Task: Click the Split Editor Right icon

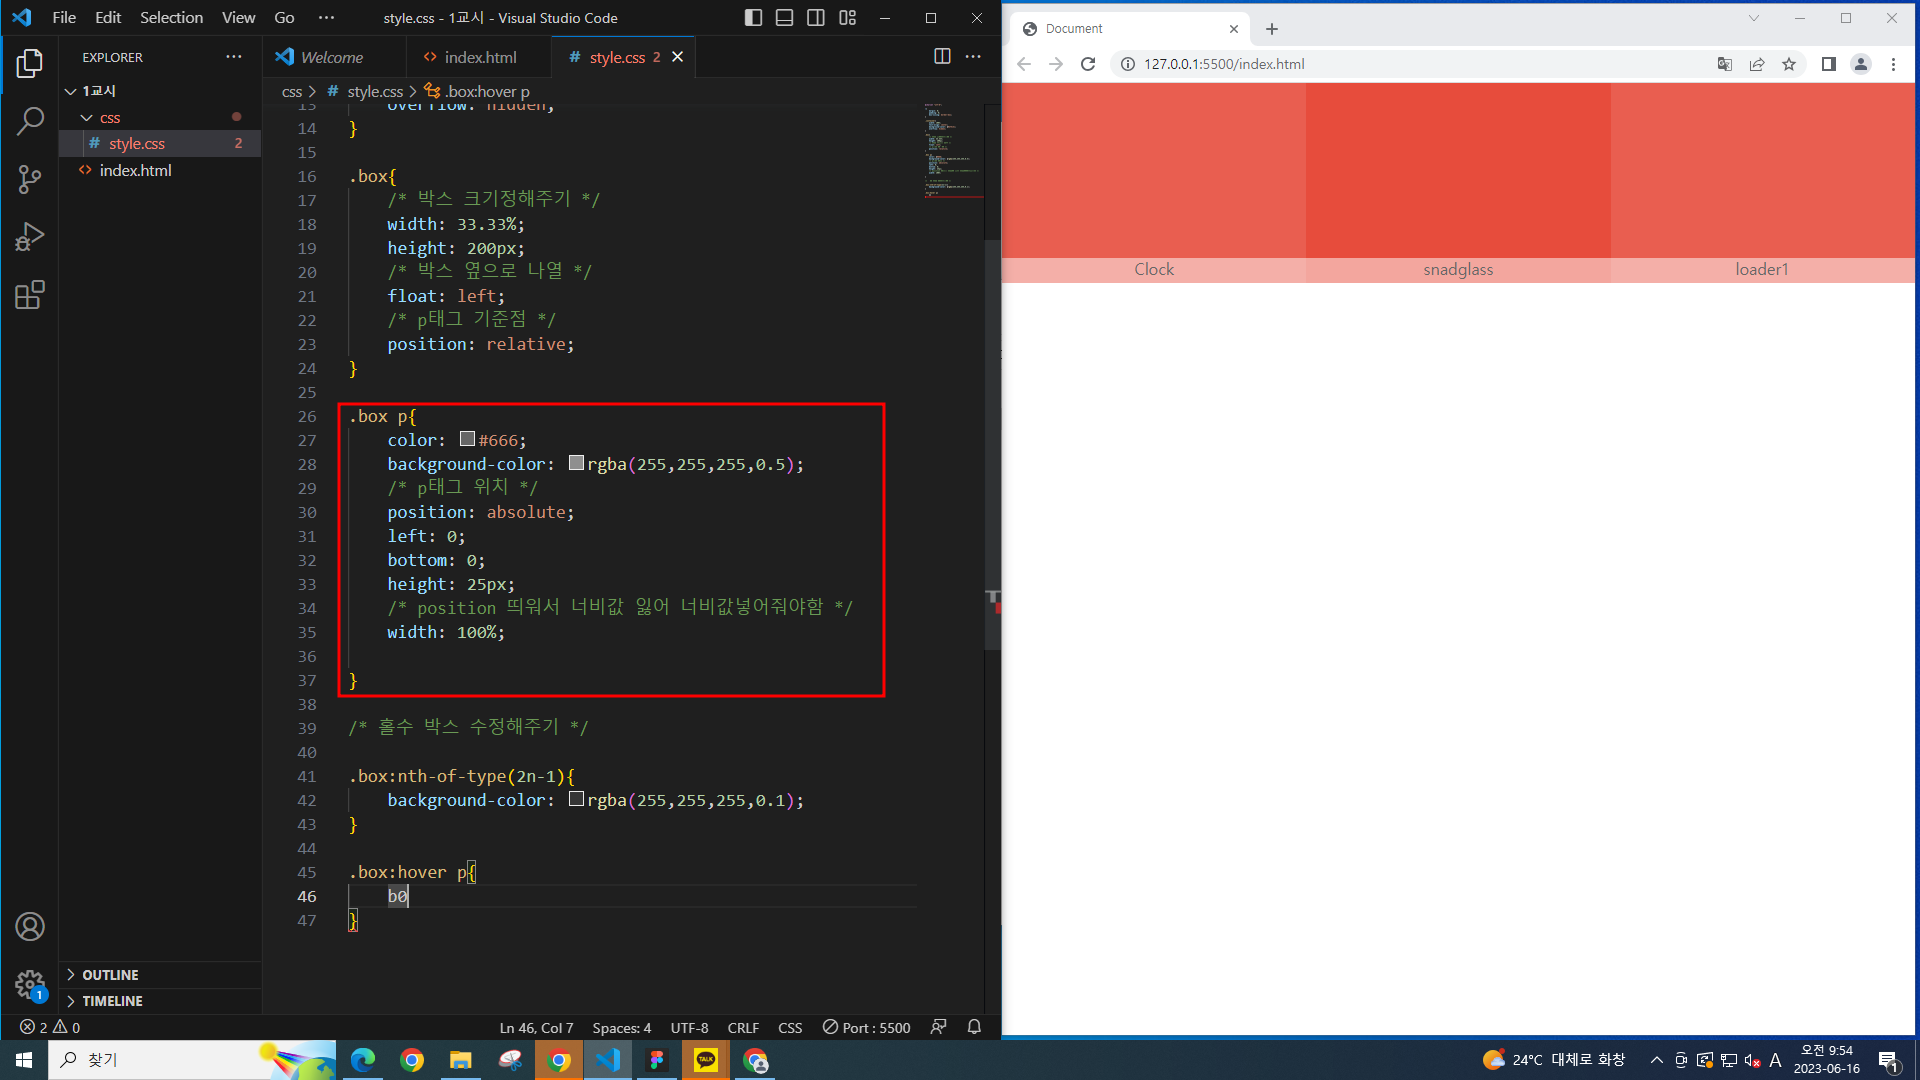Action: [x=942, y=57]
